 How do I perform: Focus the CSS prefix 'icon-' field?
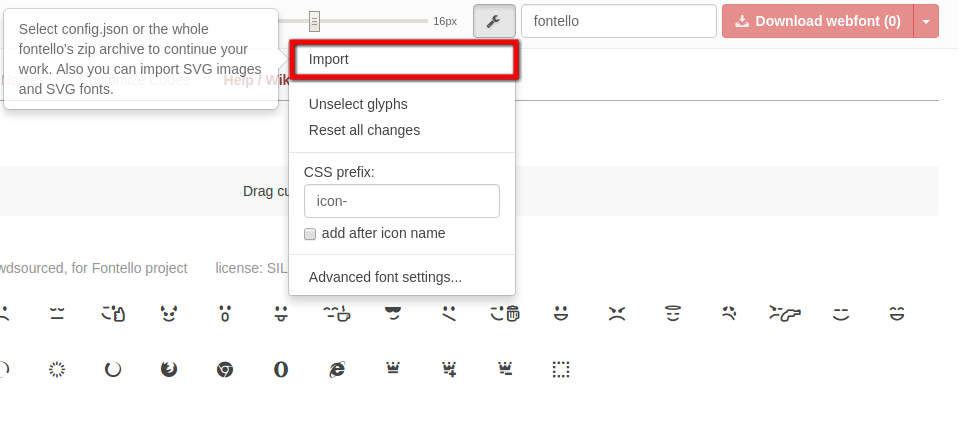402,201
